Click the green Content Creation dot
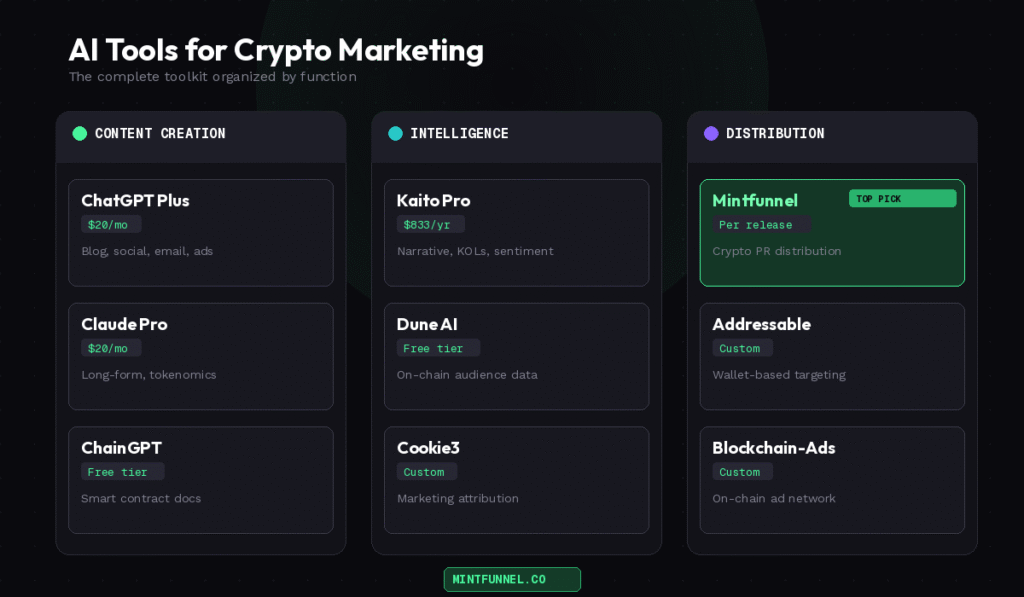The image size is (1024, 597). (80, 133)
